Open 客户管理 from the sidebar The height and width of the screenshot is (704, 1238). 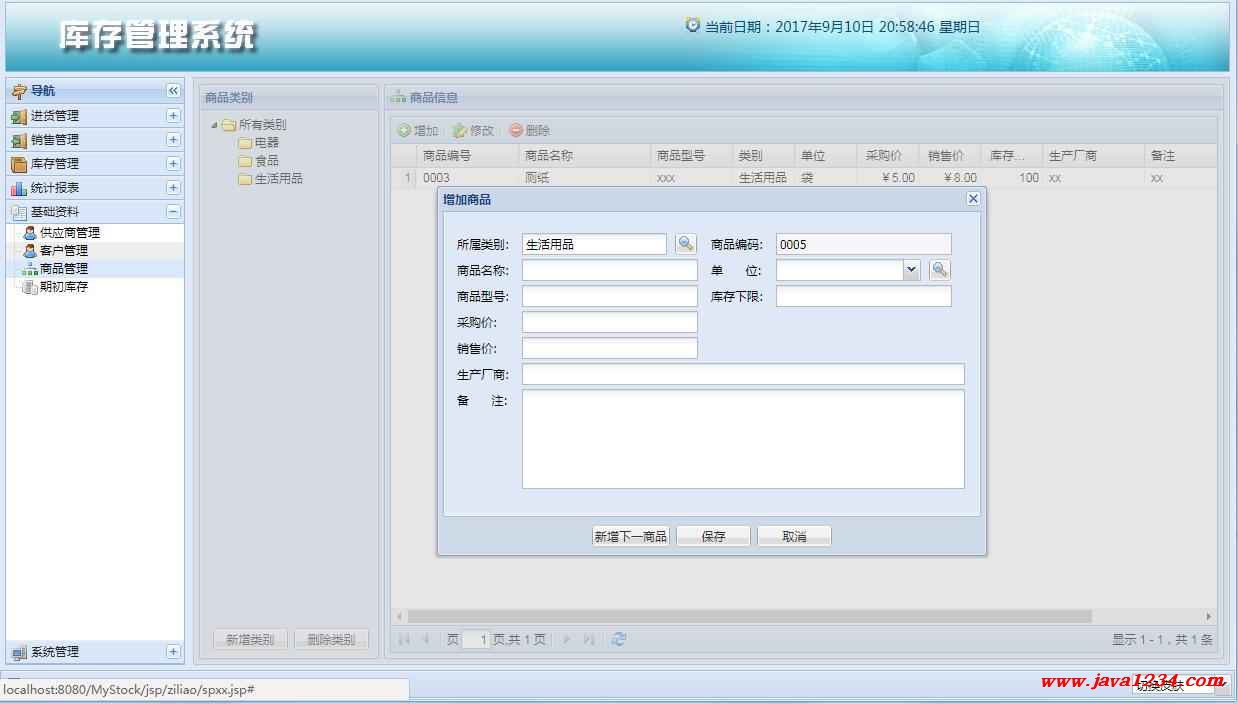tap(63, 251)
